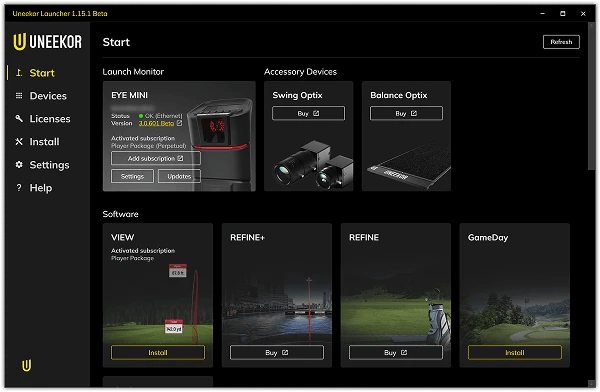Install the GameDay software
Image resolution: width=600 pixels, height=392 pixels.
pyautogui.click(x=515, y=353)
